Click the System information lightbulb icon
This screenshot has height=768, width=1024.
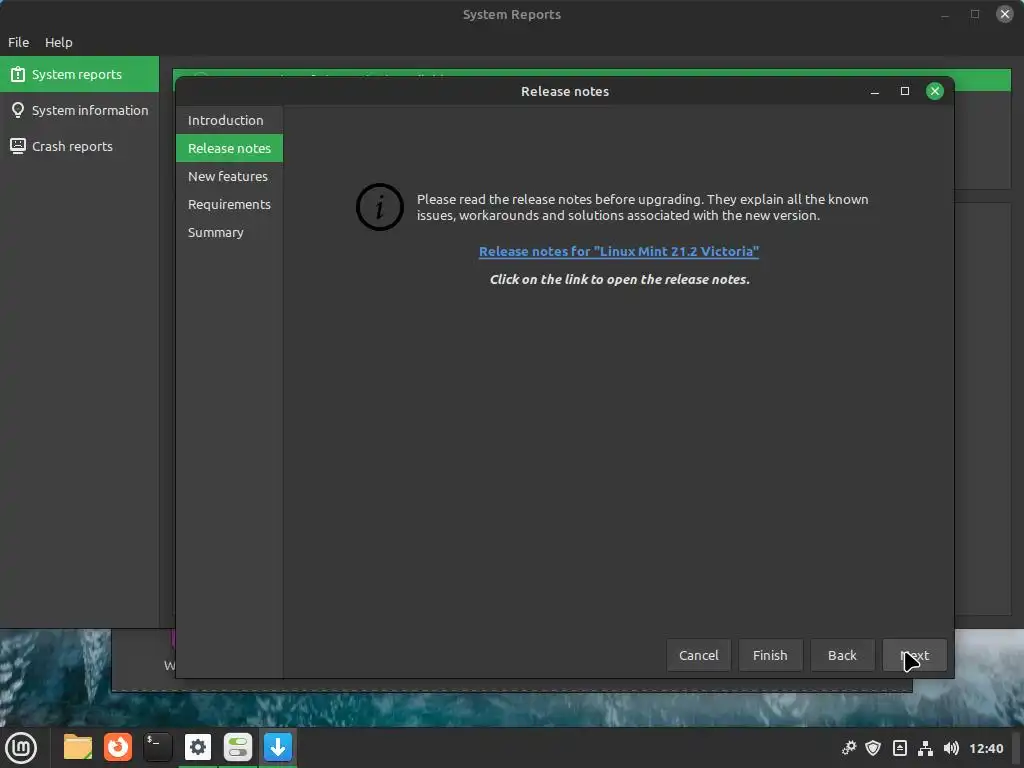(x=18, y=110)
